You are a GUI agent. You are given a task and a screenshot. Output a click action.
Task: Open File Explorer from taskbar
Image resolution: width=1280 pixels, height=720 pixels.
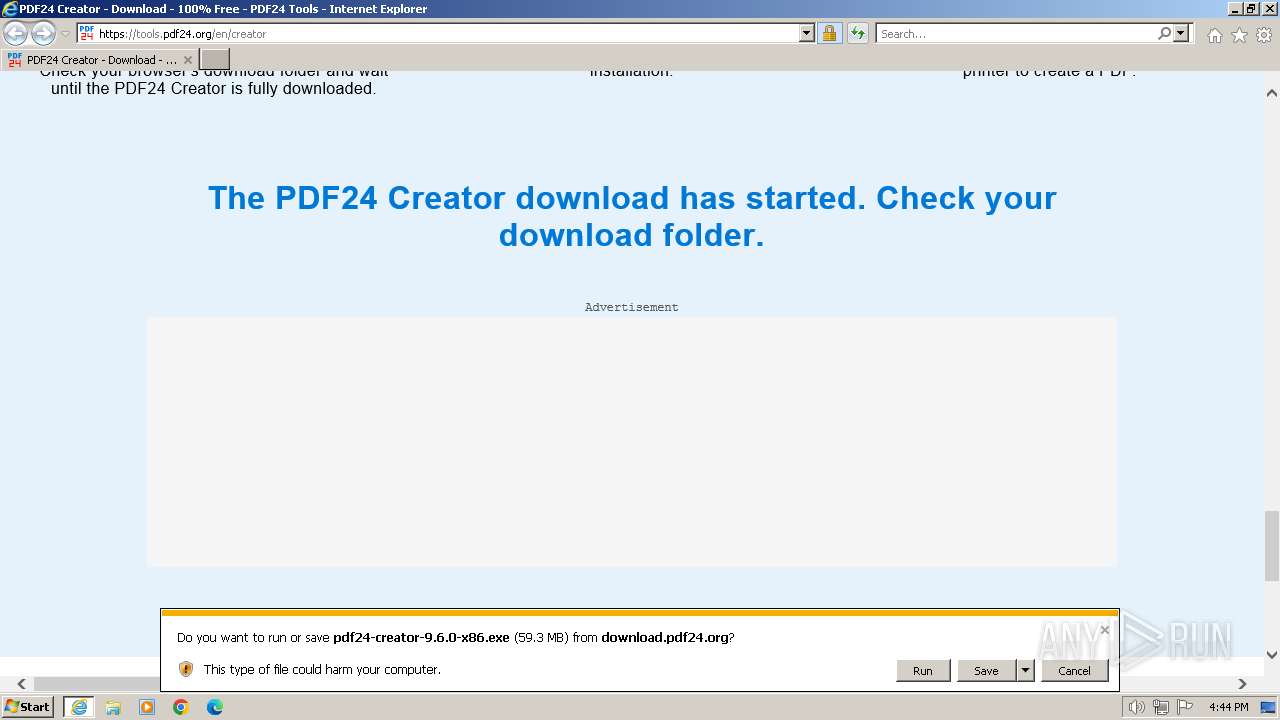(x=113, y=707)
